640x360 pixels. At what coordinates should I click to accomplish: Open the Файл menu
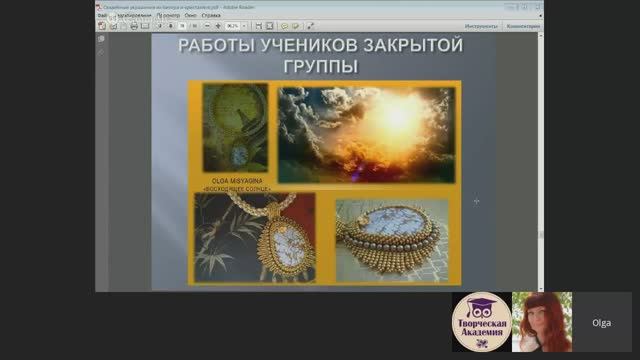click(102, 15)
